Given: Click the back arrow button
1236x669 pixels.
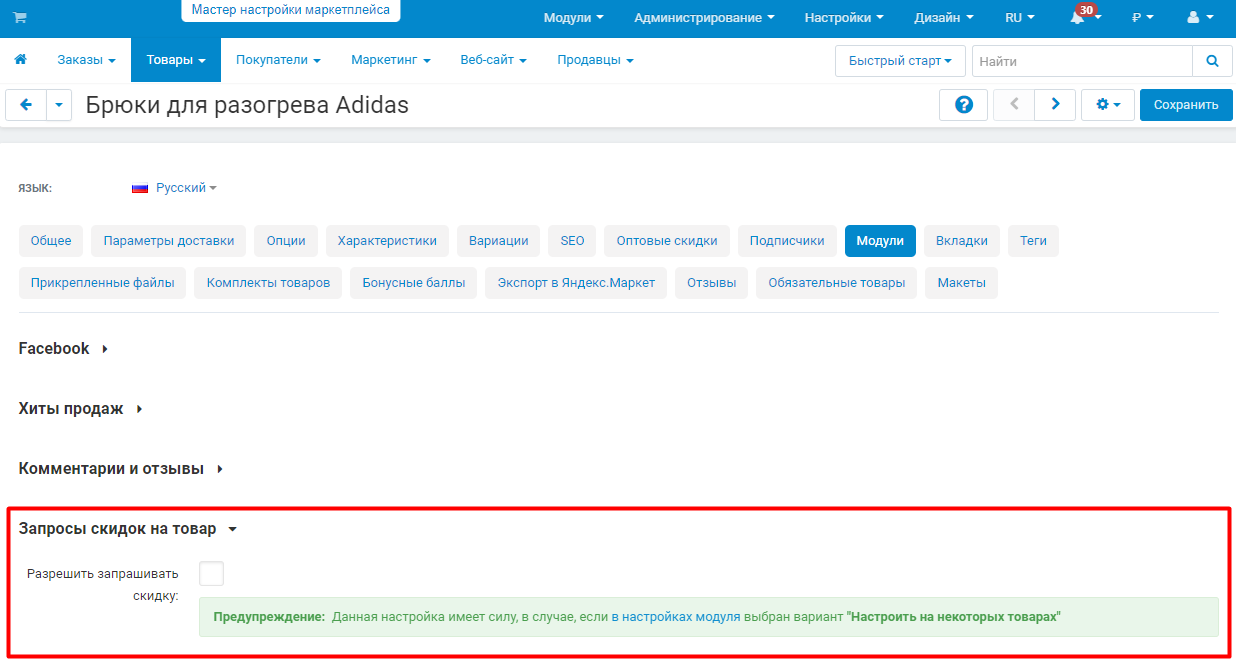Looking at the screenshot, I should (x=26, y=105).
